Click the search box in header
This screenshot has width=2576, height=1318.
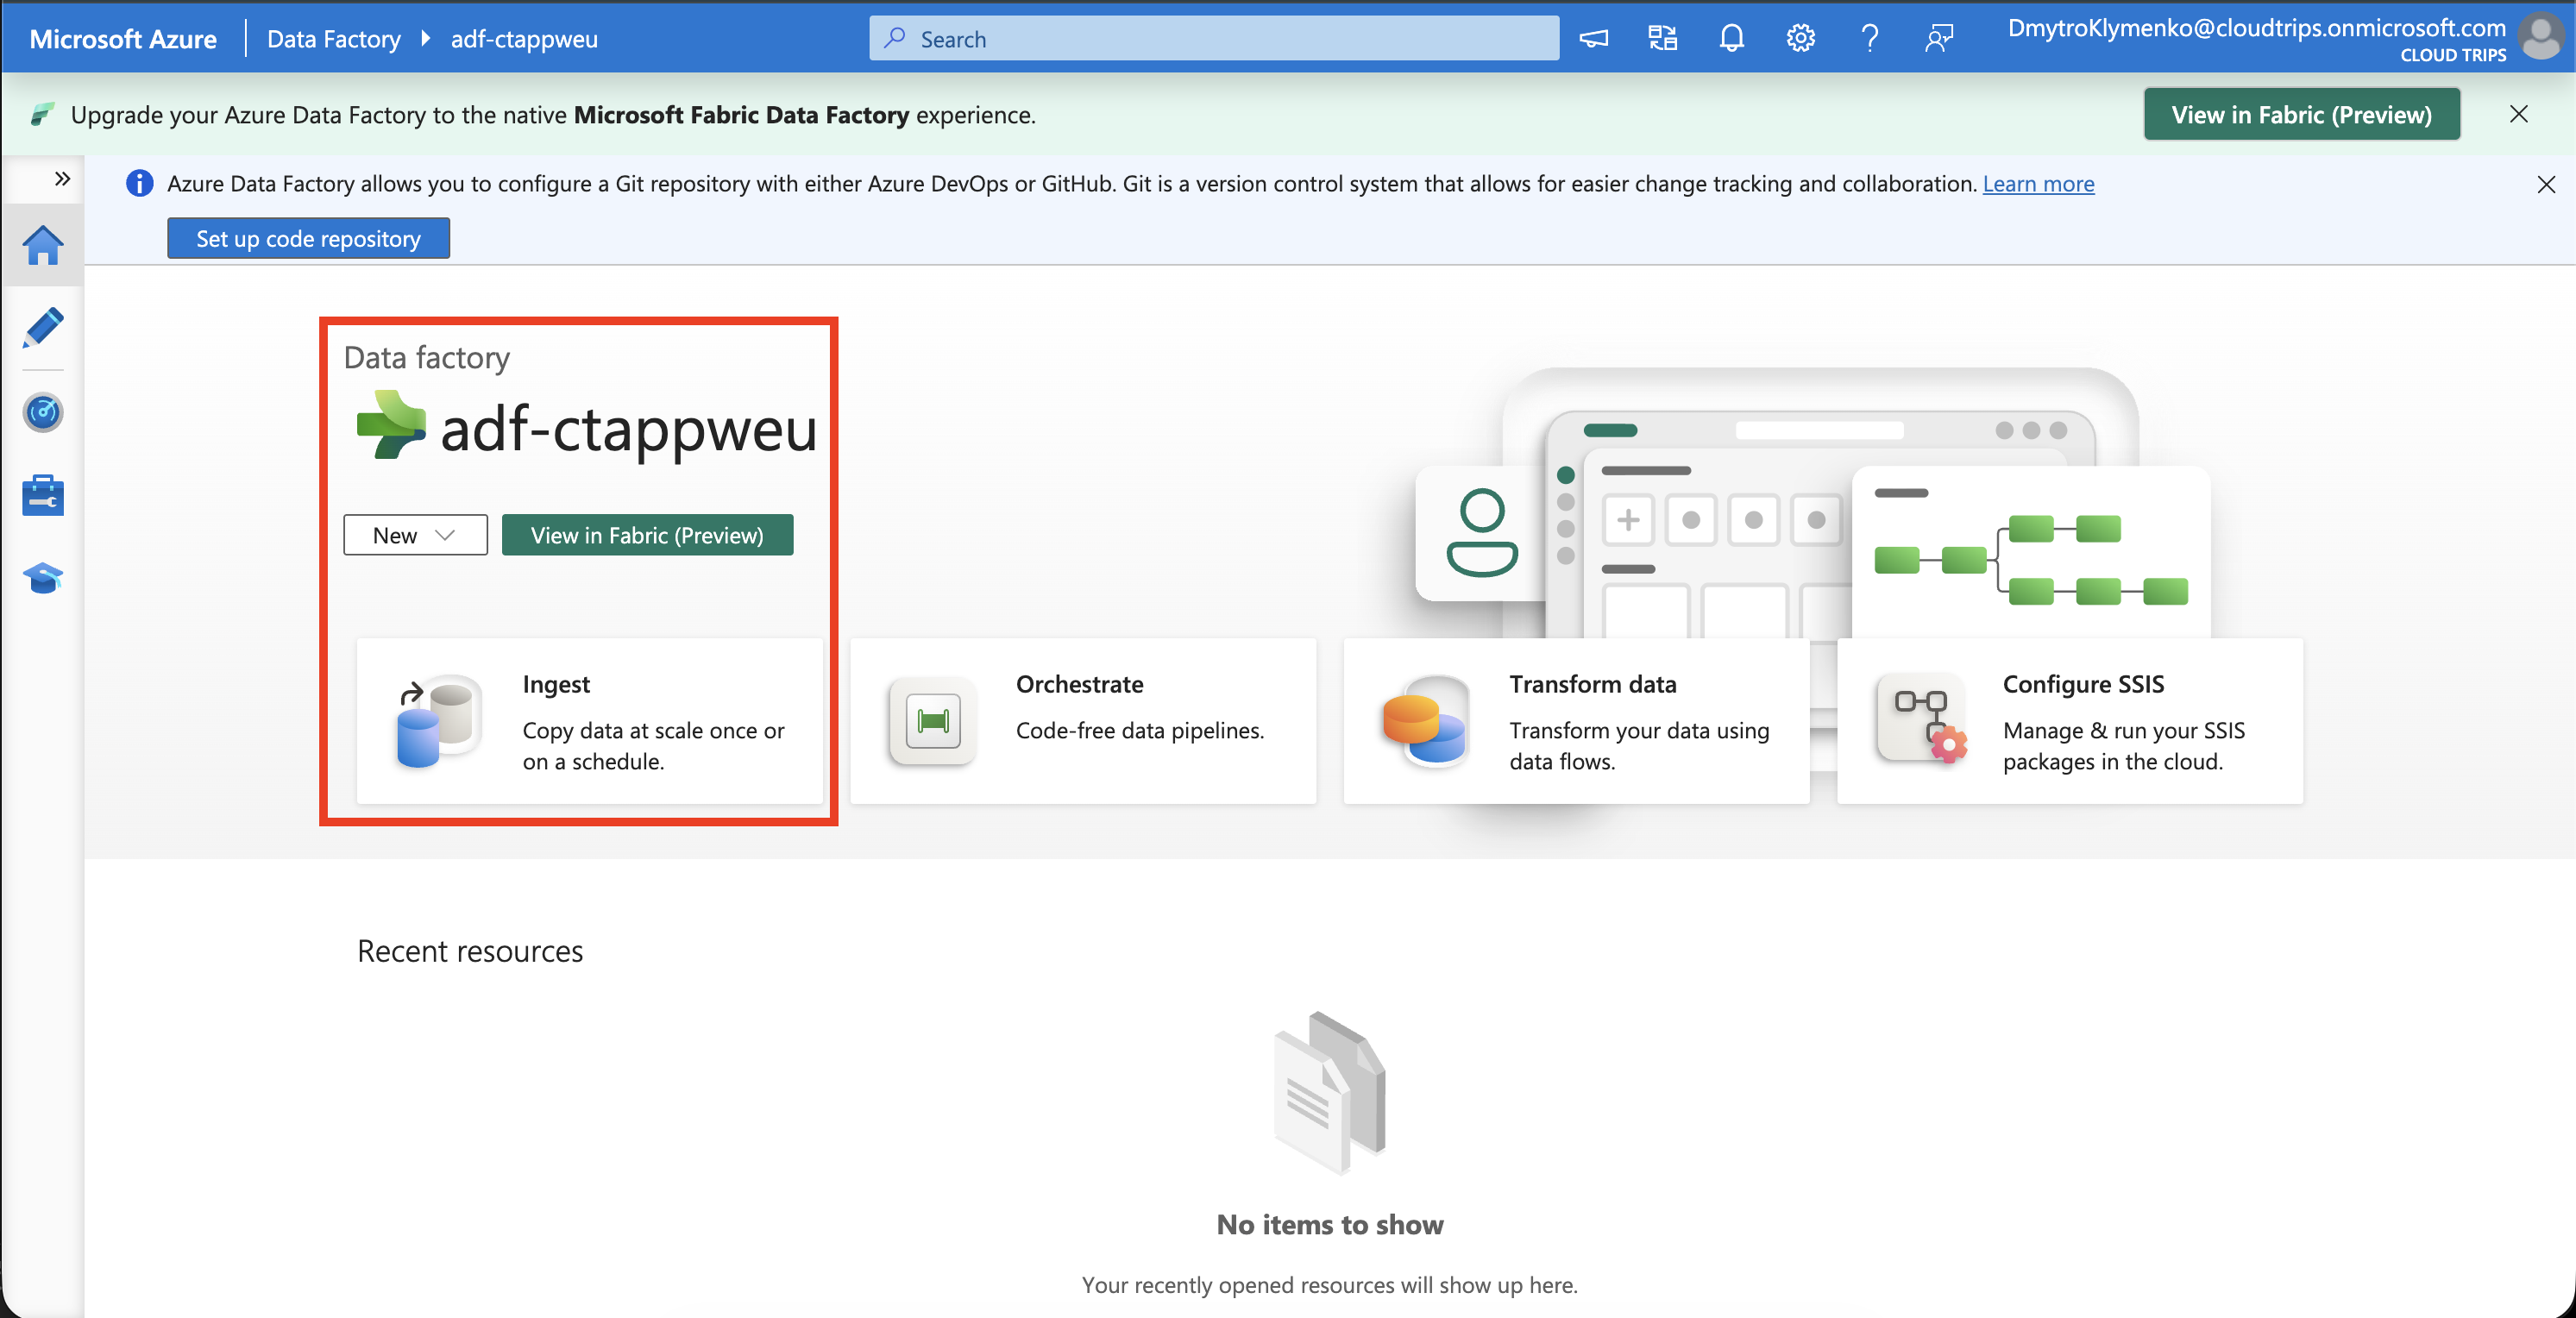point(1213,39)
